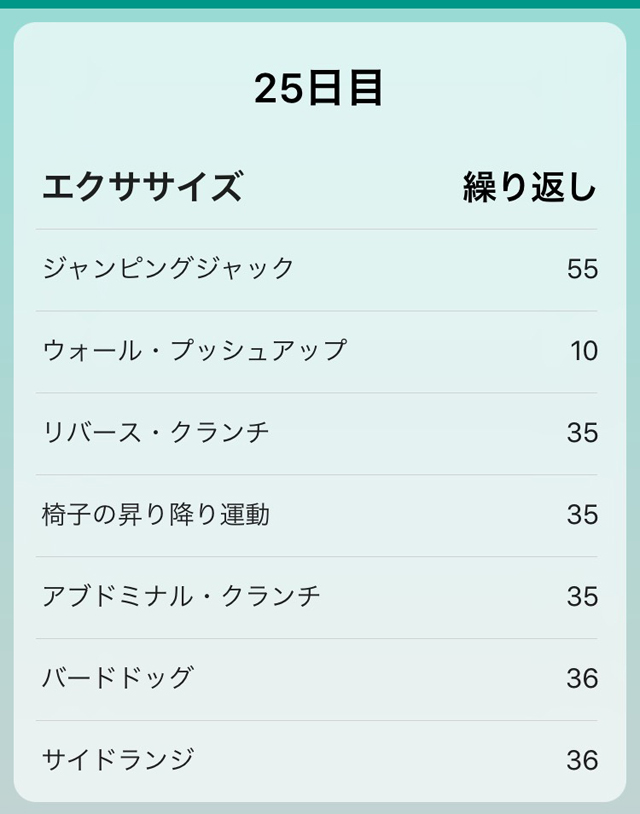The width and height of the screenshot is (640, 814).
Task: Choose the リバース・クランチ exercise
Action: point(155,432)
